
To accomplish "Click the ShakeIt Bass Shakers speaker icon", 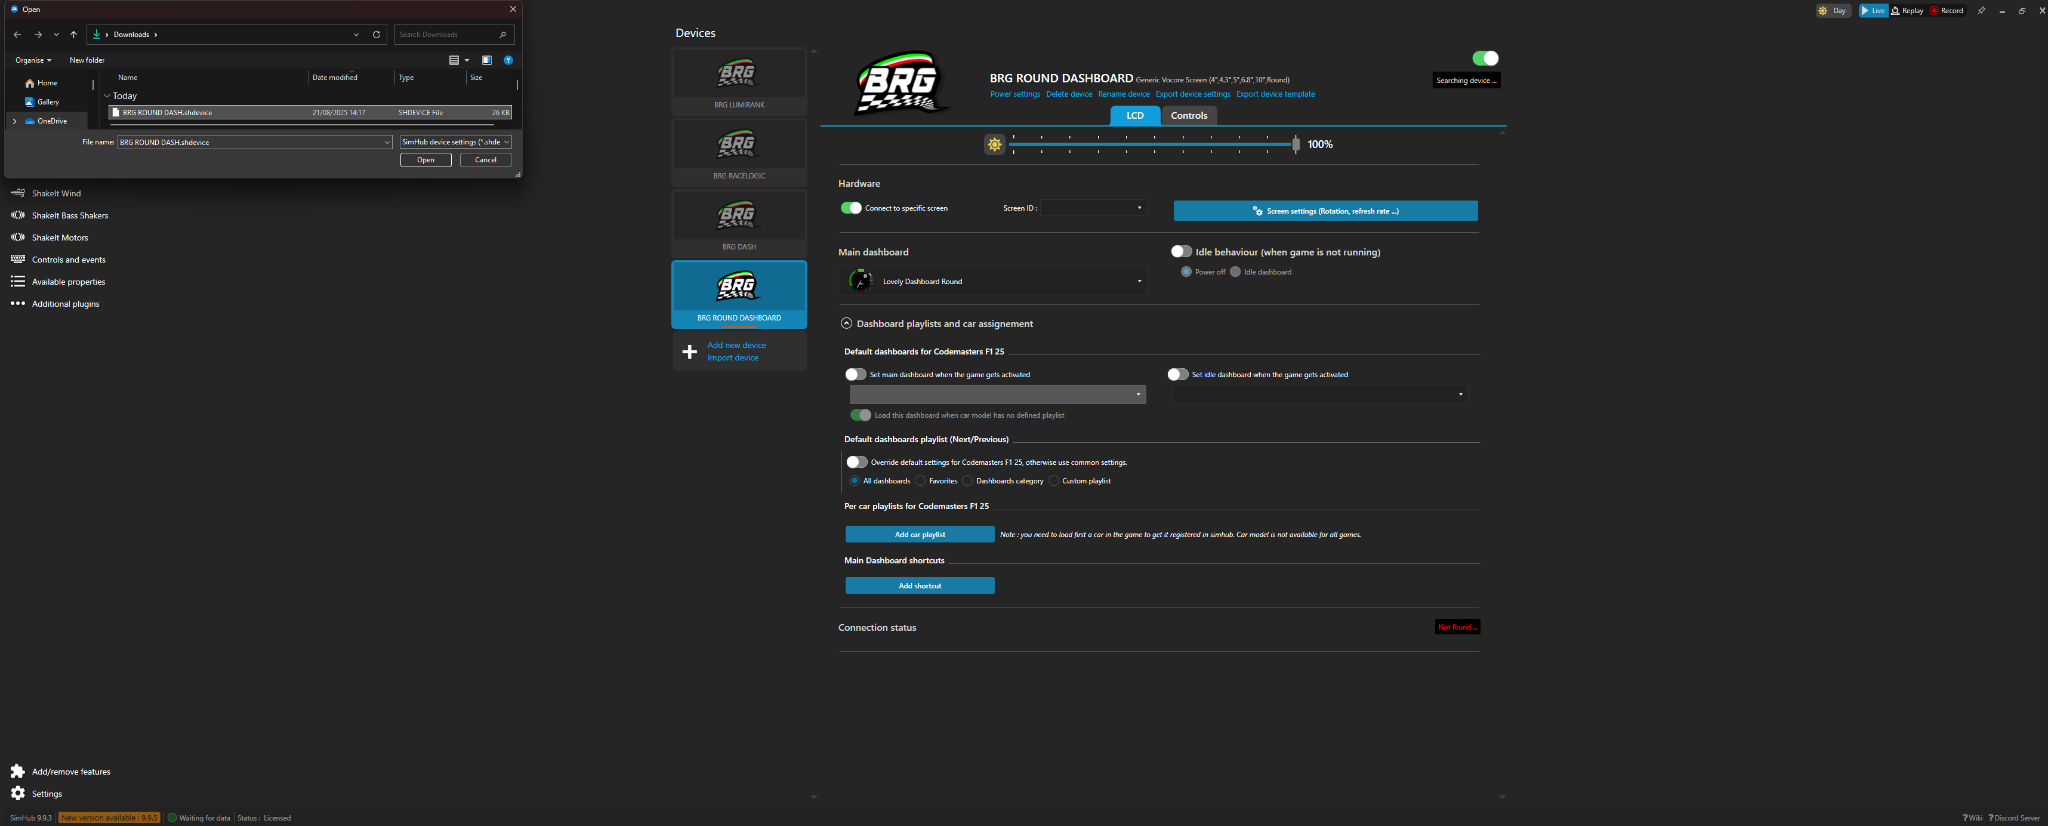I will click(x=17, y=215).
